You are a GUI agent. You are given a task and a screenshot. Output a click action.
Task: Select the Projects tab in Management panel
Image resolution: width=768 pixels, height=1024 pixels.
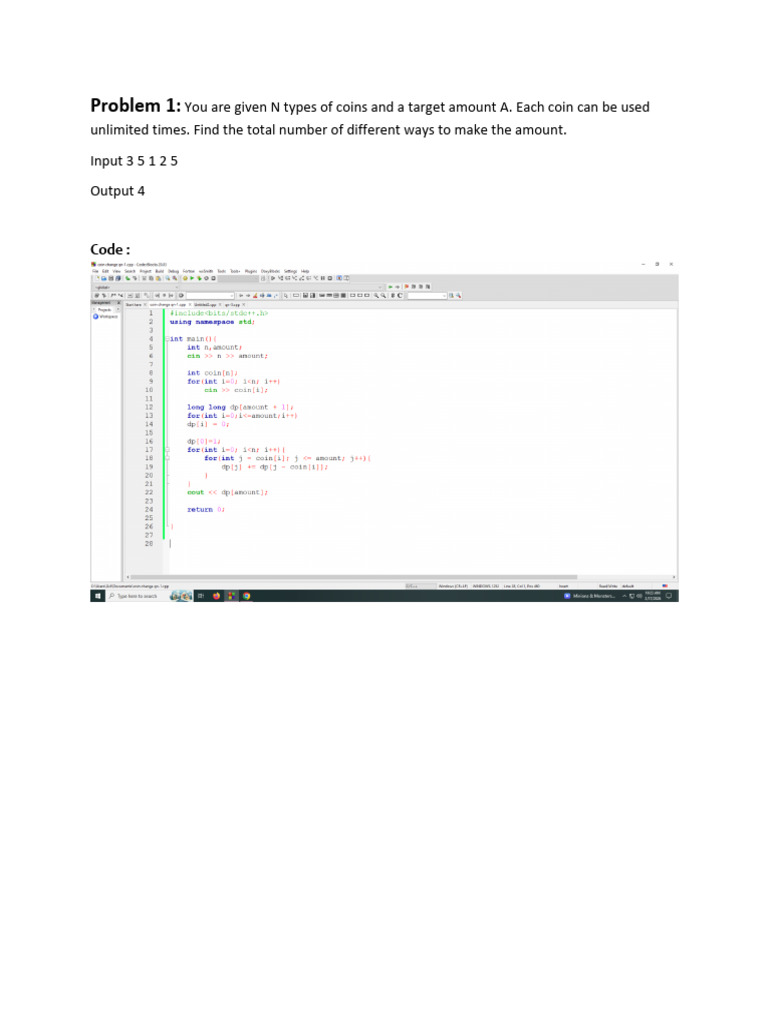103,310
